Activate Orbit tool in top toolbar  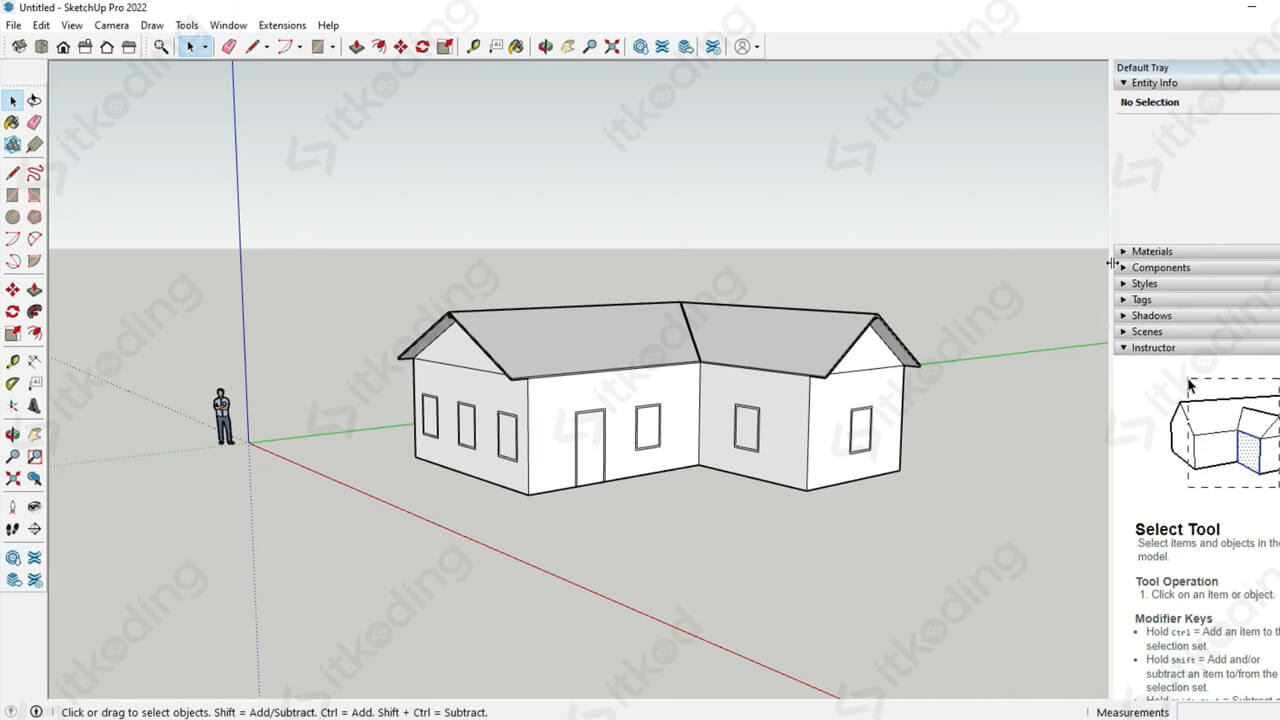(x=545, y=46)
